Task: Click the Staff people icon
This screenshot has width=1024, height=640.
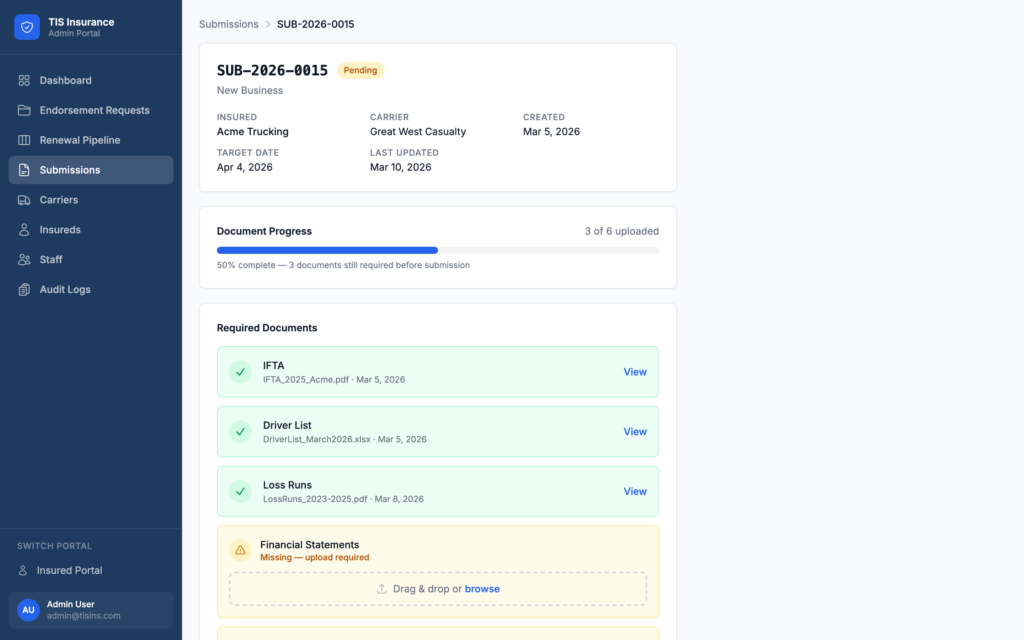Action: [x=24, y=259]
